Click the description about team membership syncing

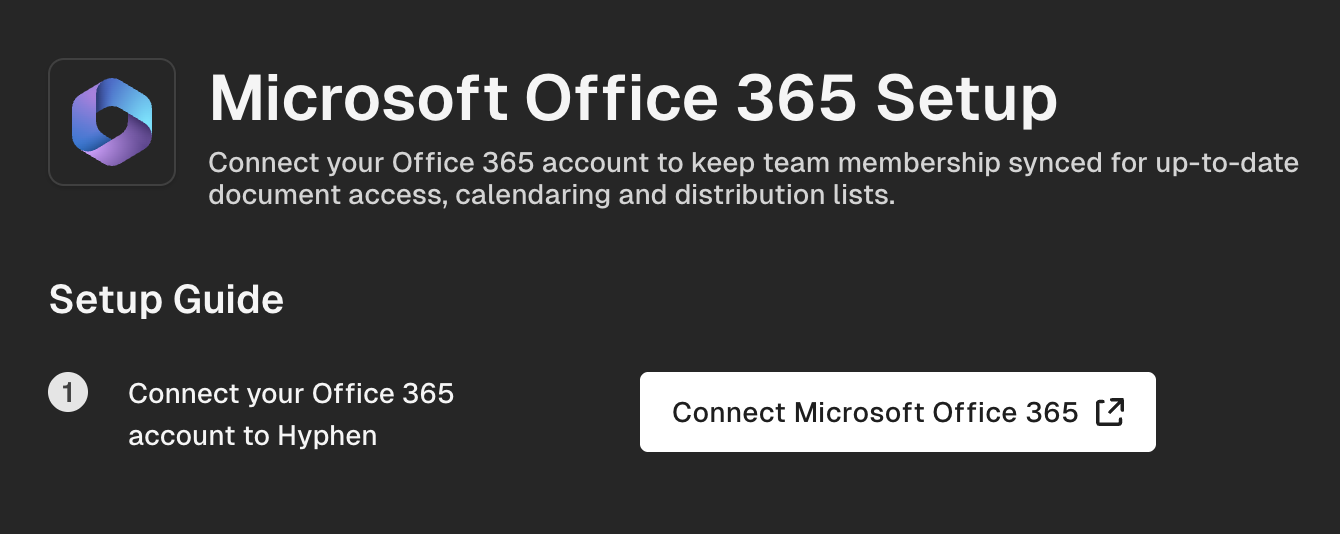click(753, 178)
